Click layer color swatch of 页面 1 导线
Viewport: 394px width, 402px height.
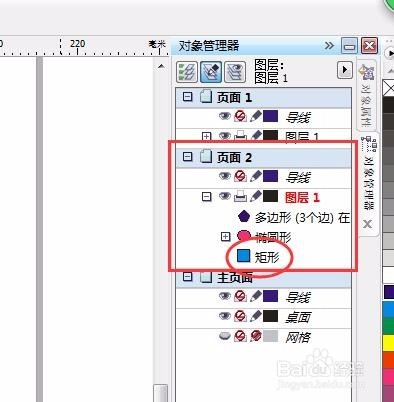tap(270, 116)
